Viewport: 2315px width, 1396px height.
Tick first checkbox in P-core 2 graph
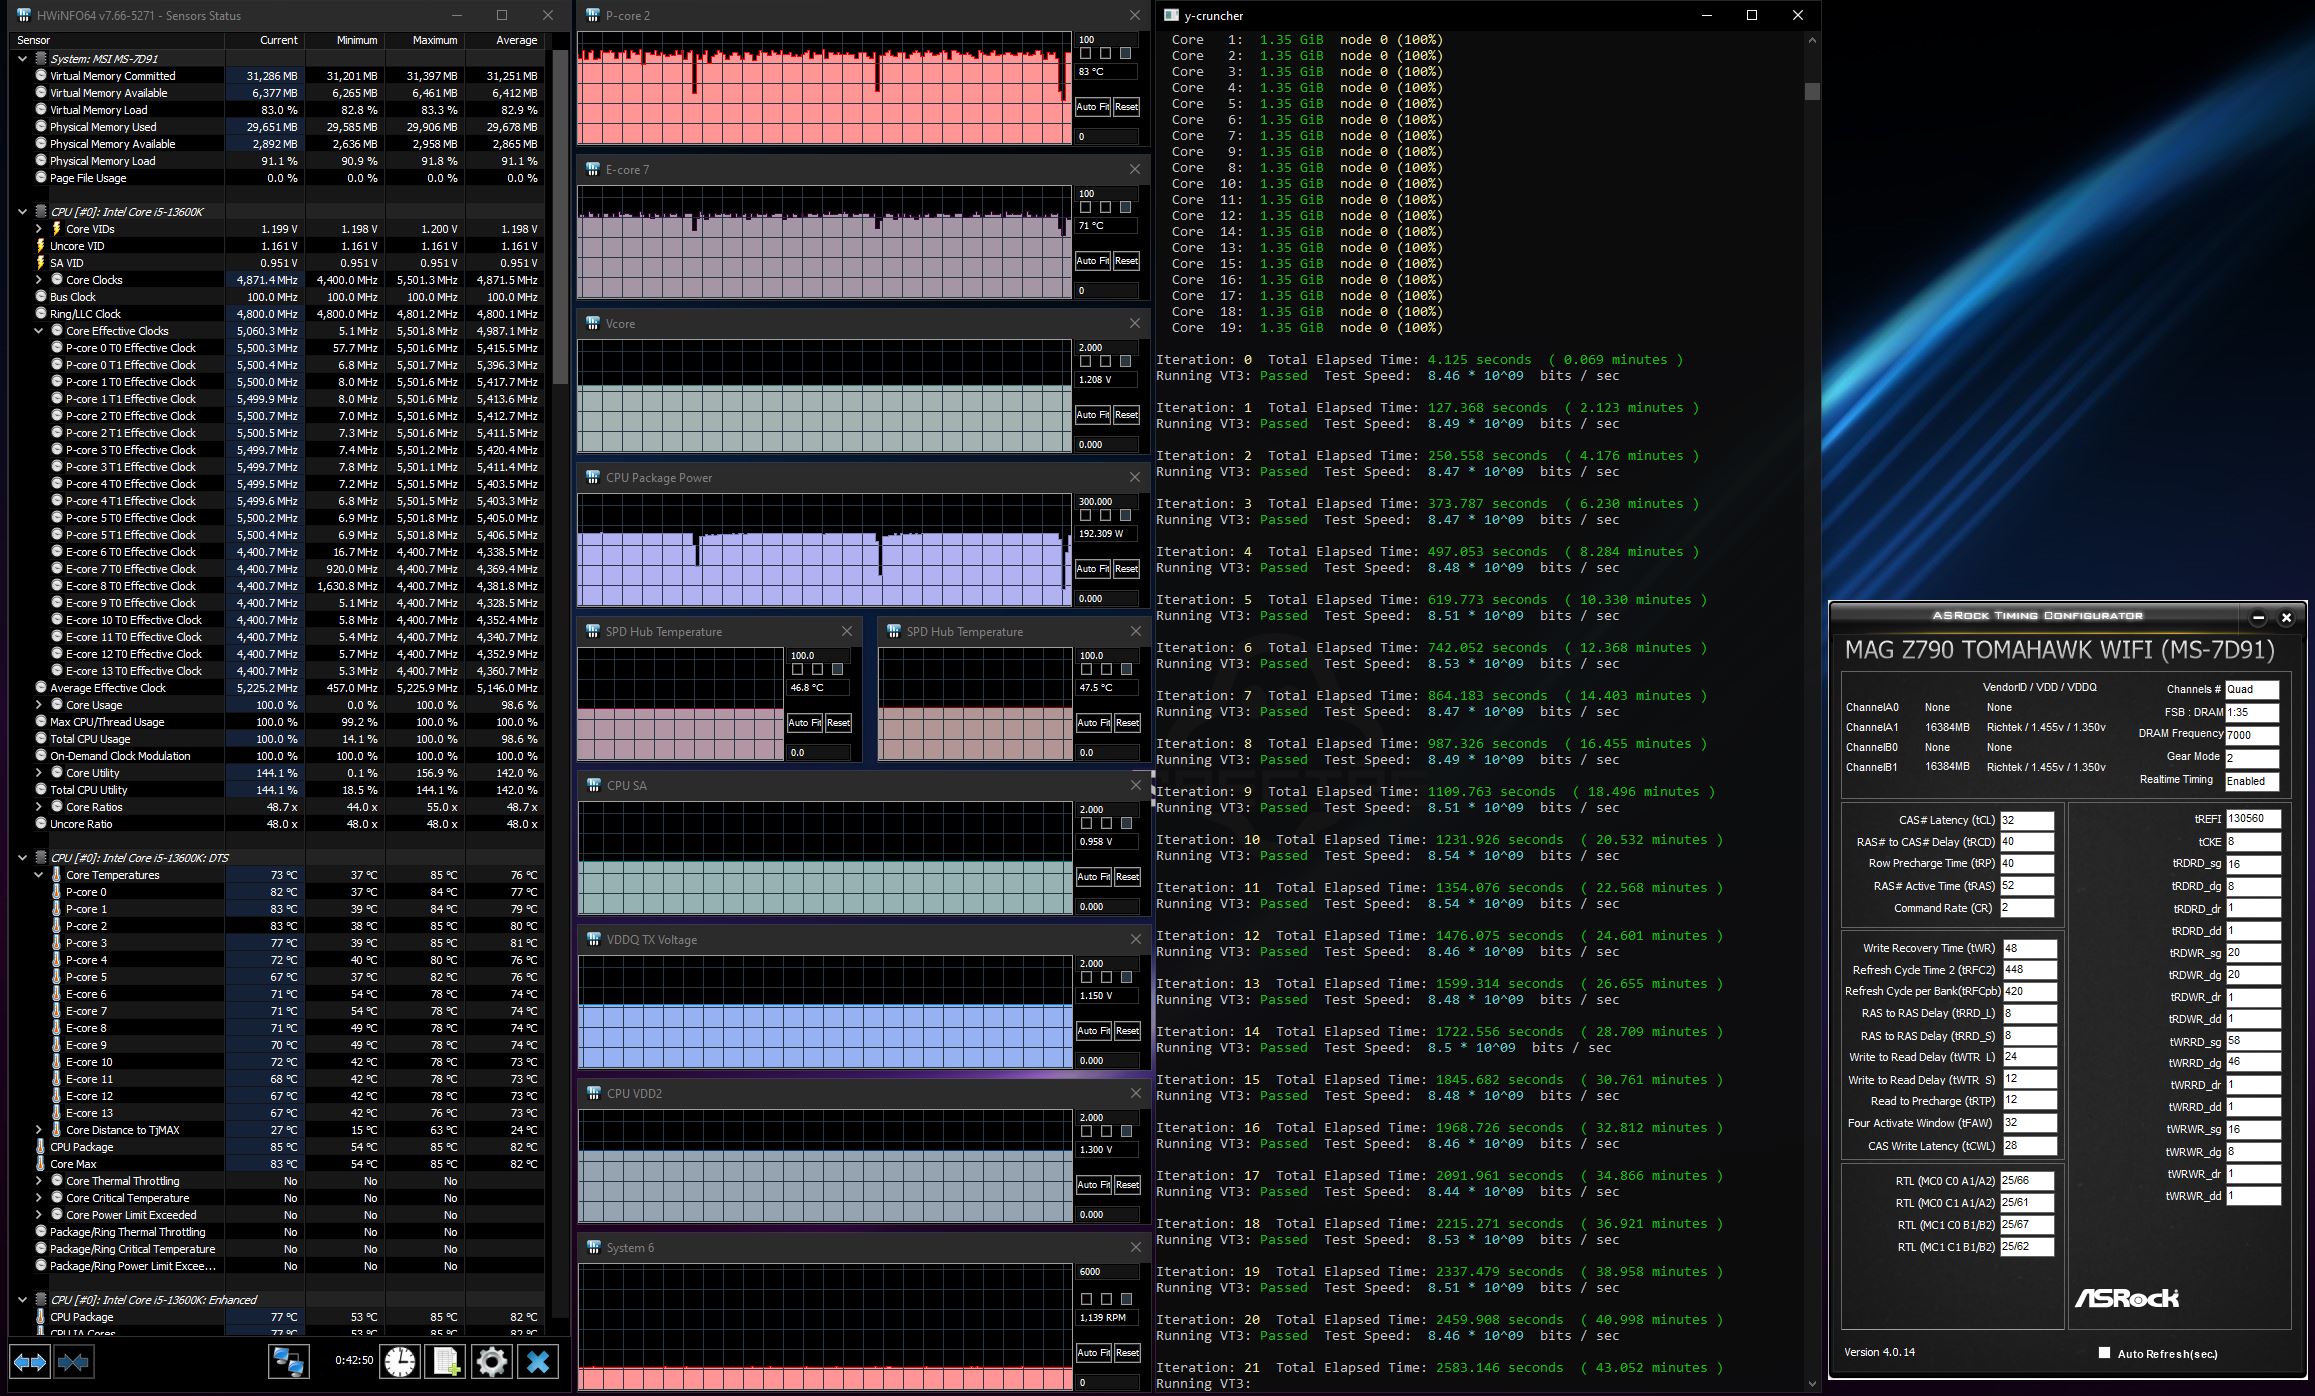(x=1086, y=54)
